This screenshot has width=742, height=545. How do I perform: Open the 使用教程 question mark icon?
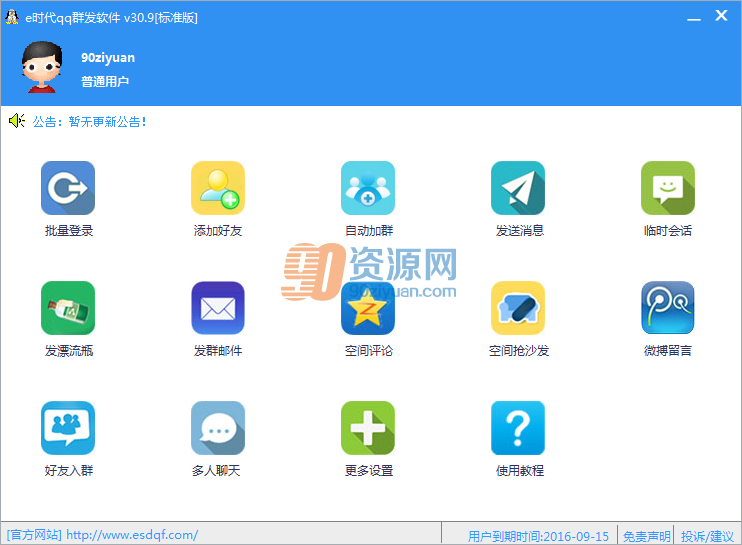point(518,428)
